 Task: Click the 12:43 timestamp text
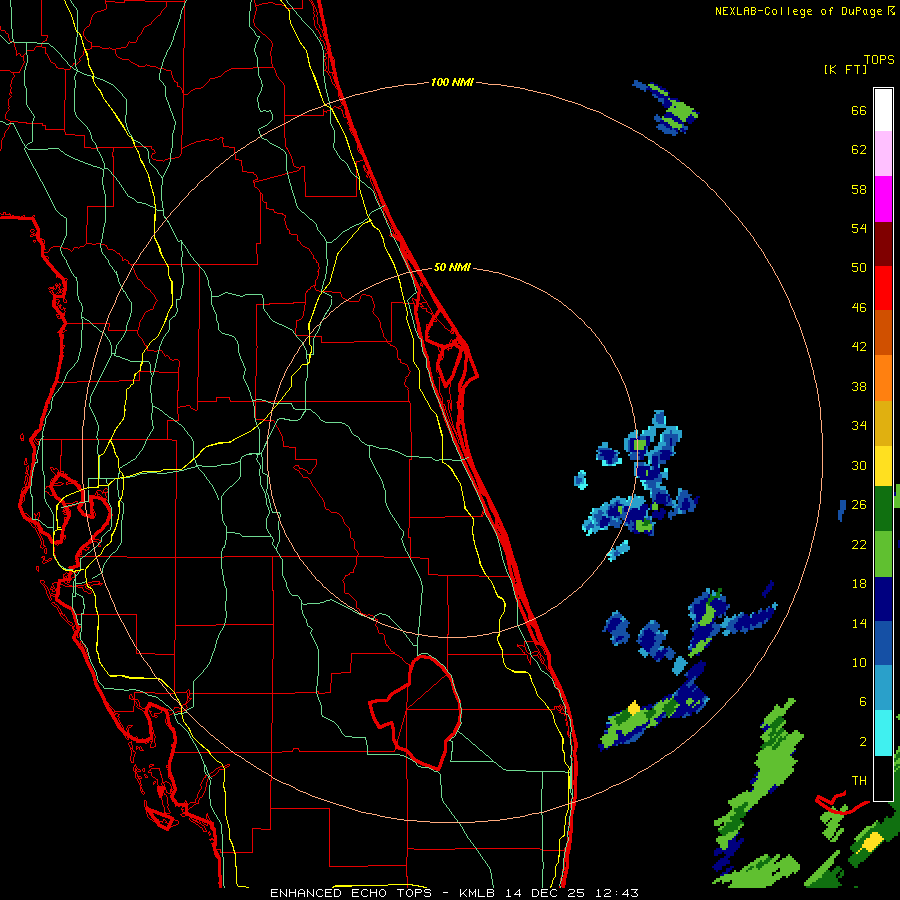[617, 893]
